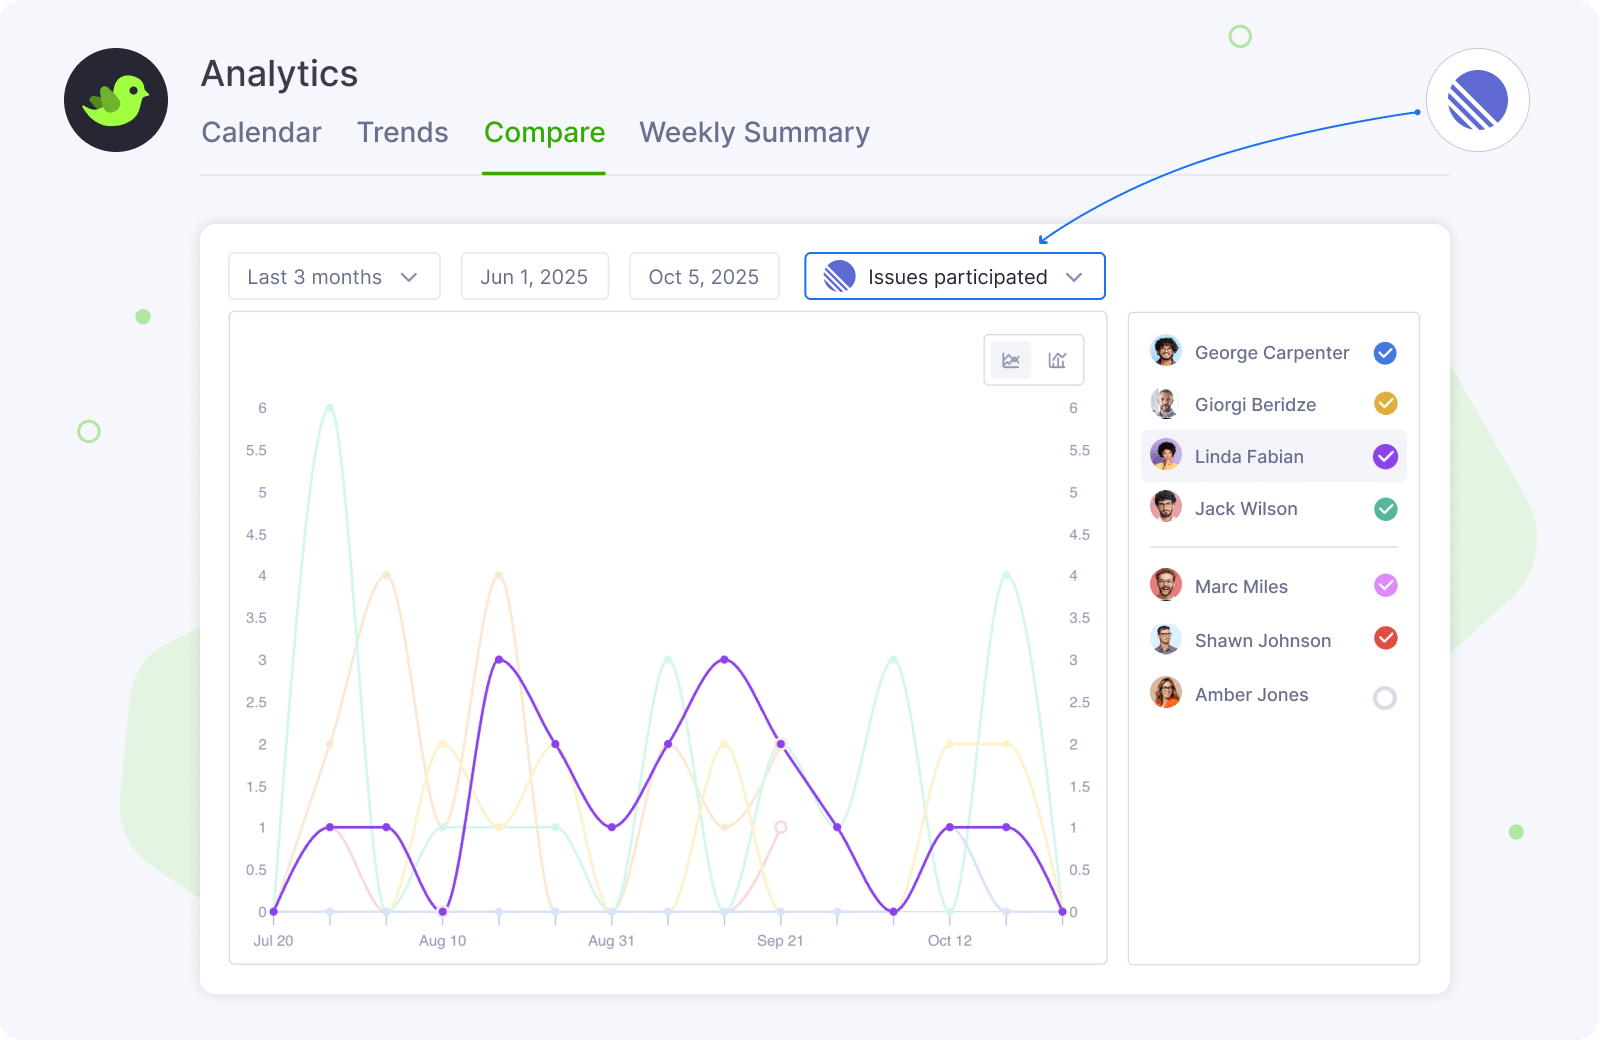Switch to line chart view
The image size is (1600, 1040).
pyautogui.click(x=1011, y=360)
